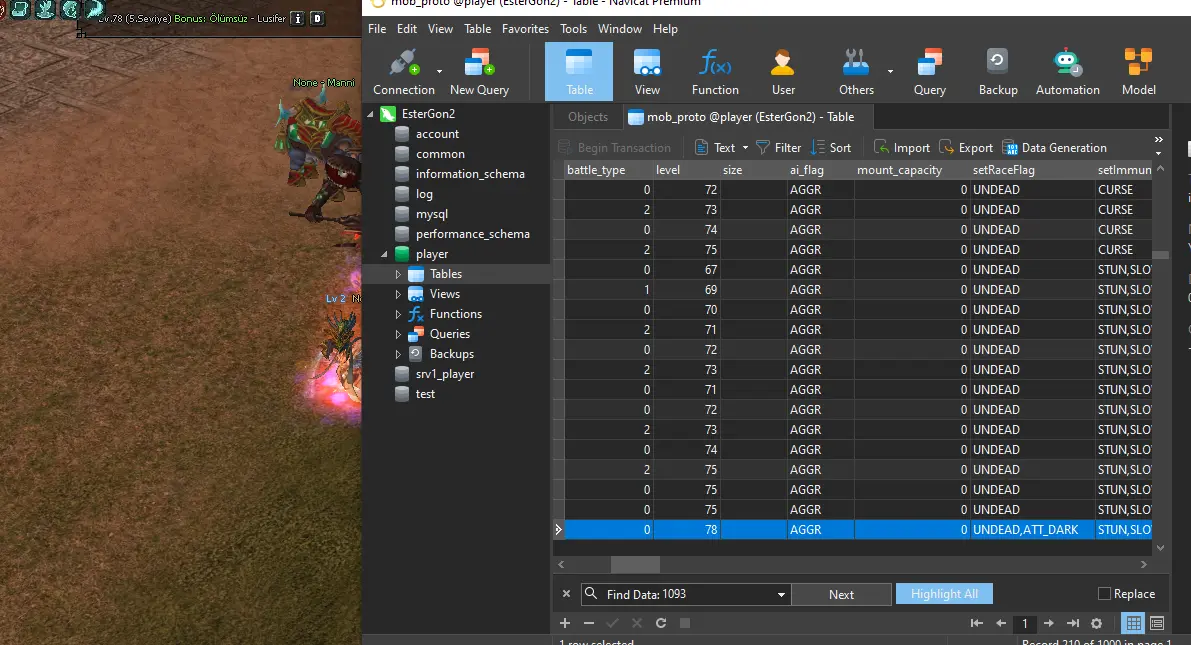Viewport: 1191px width, 645px height.
Task: Add a new record with the plus icon
Action: click(565, 623)
